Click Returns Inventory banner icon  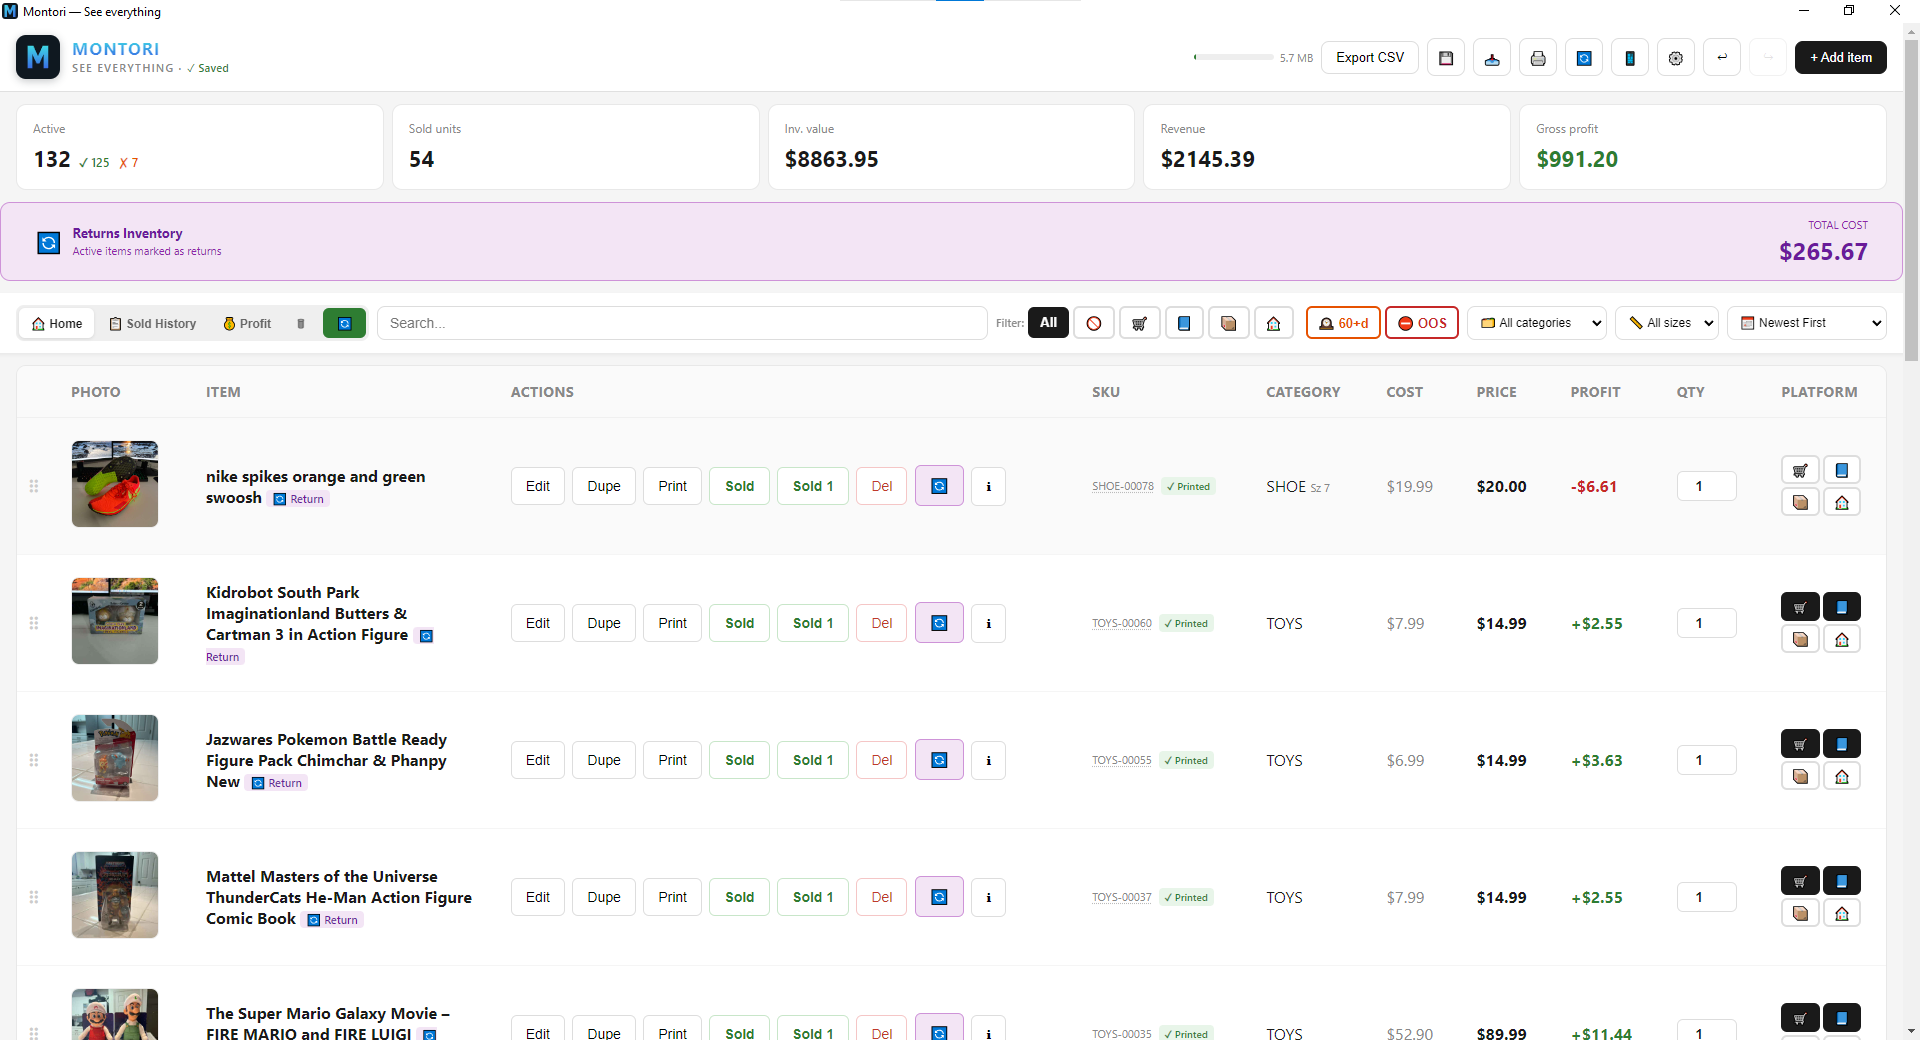pyautogui.click(x=48, y=243)
